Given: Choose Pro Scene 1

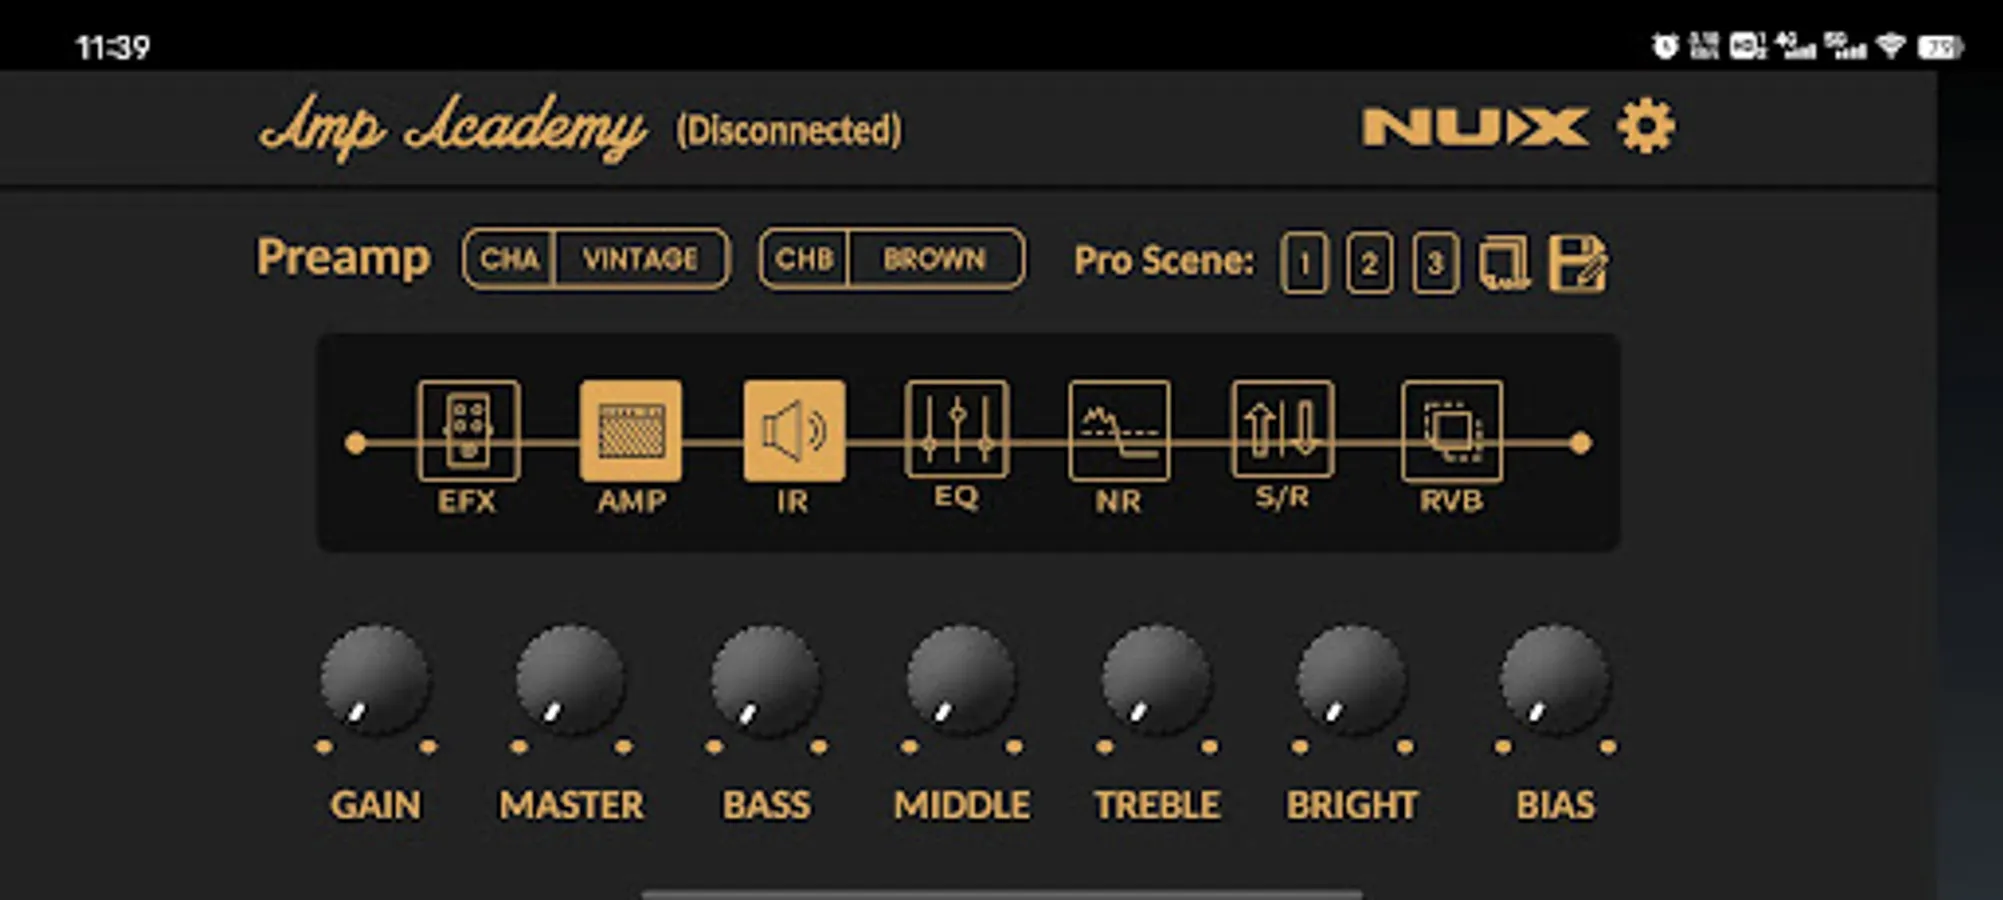Looking at the screenshot, I should tap(1304, 263).
